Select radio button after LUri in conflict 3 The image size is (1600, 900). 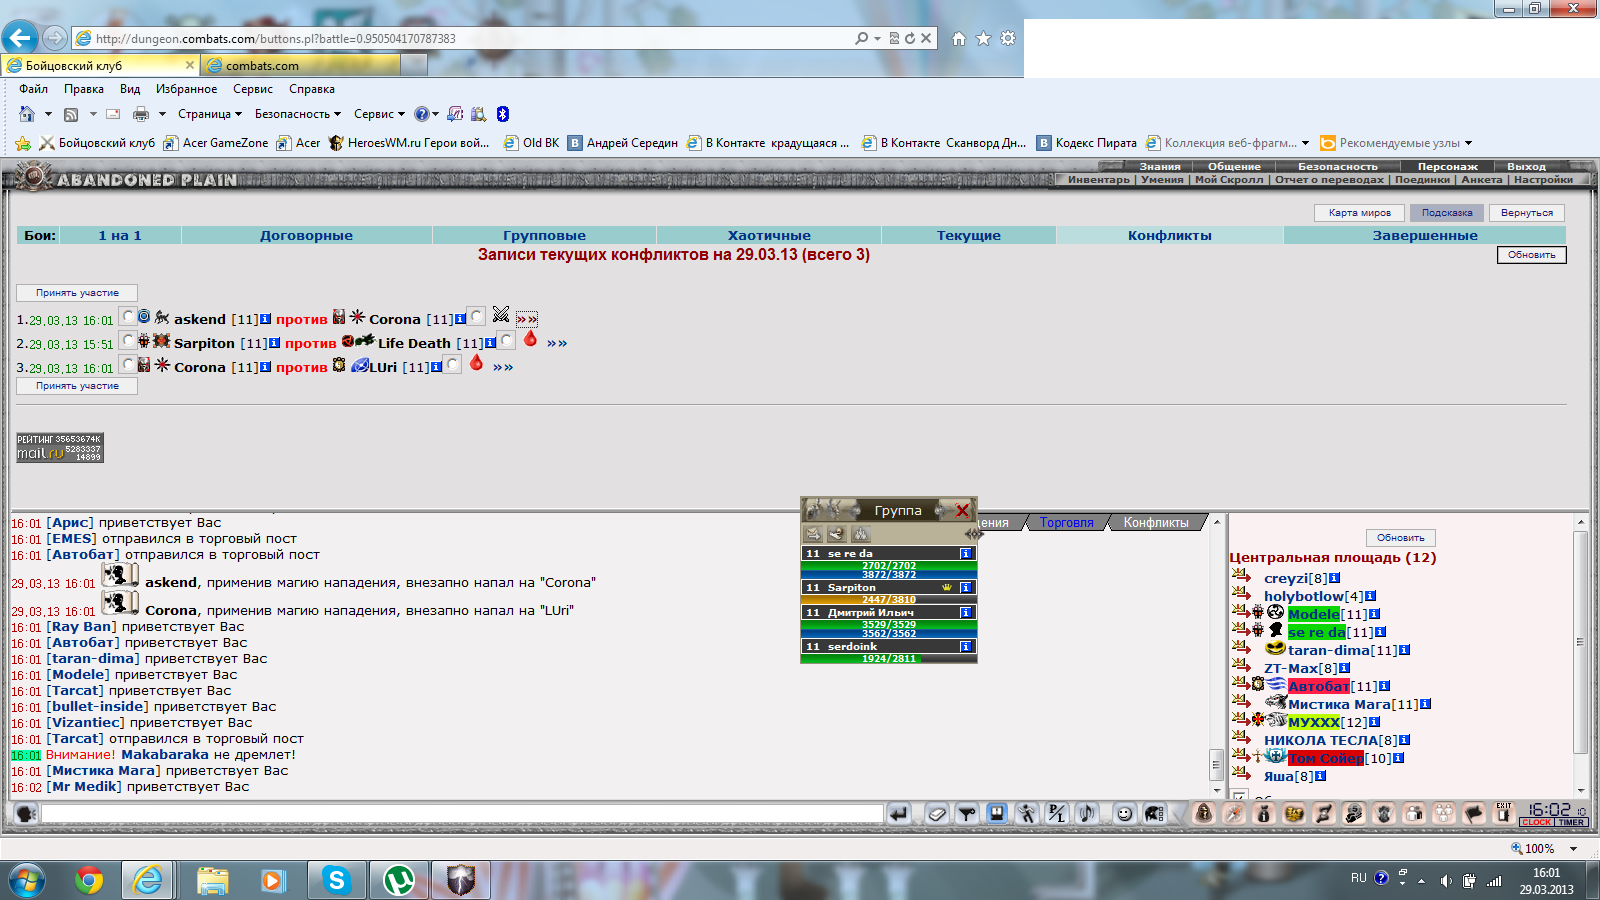click(x=452, y=364)
